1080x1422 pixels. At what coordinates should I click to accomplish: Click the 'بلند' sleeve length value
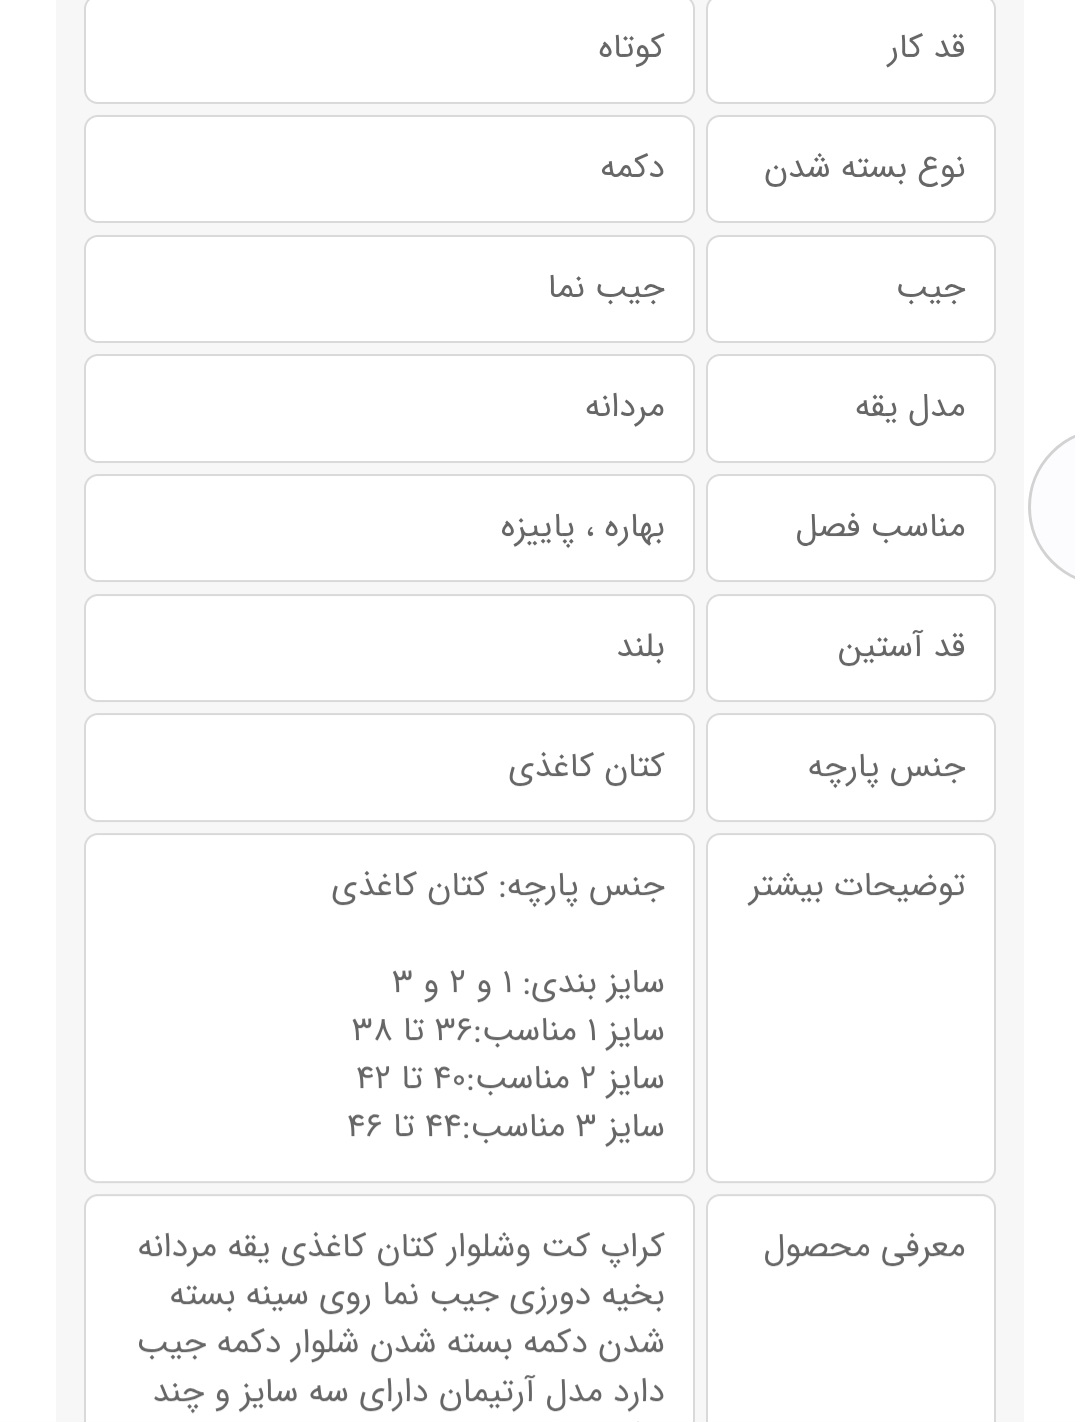tap(640, 647)
